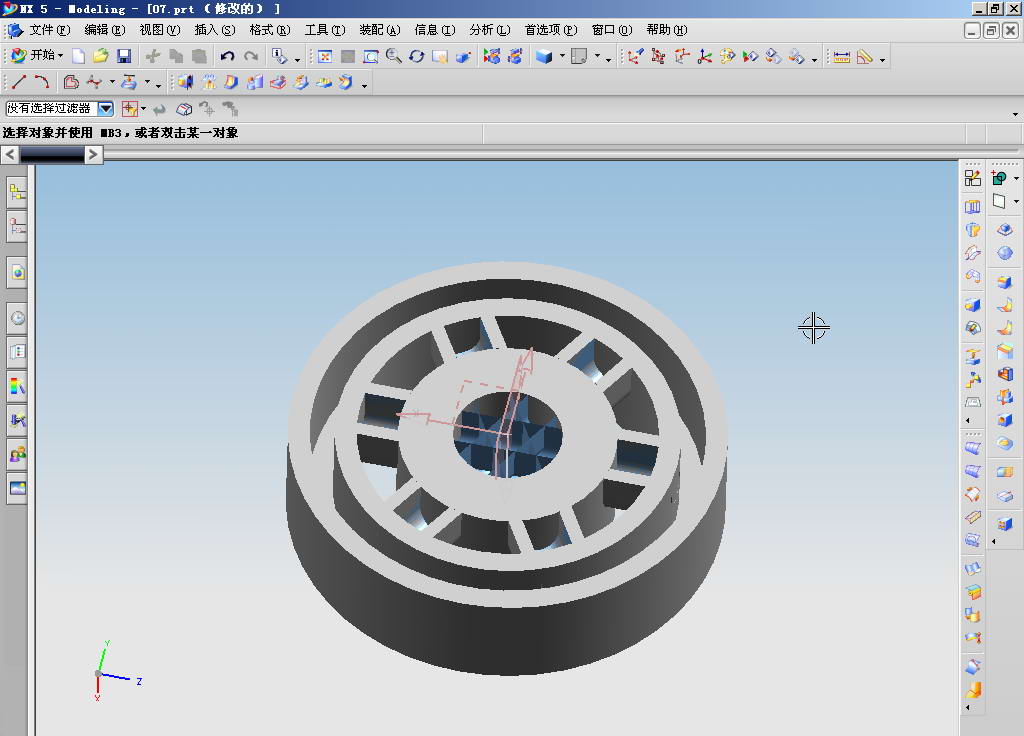Open the snap point options dropdown arrow
The image size is (1024, 736).
click(x=144, y=108)
